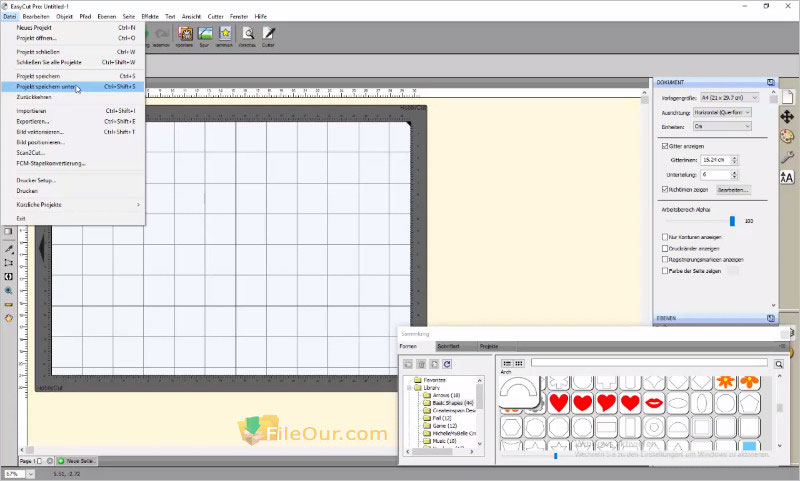
Task: Choose Bild vektorisieren from Datei menu
Action: pyautogui.click(x=72, y=132)
